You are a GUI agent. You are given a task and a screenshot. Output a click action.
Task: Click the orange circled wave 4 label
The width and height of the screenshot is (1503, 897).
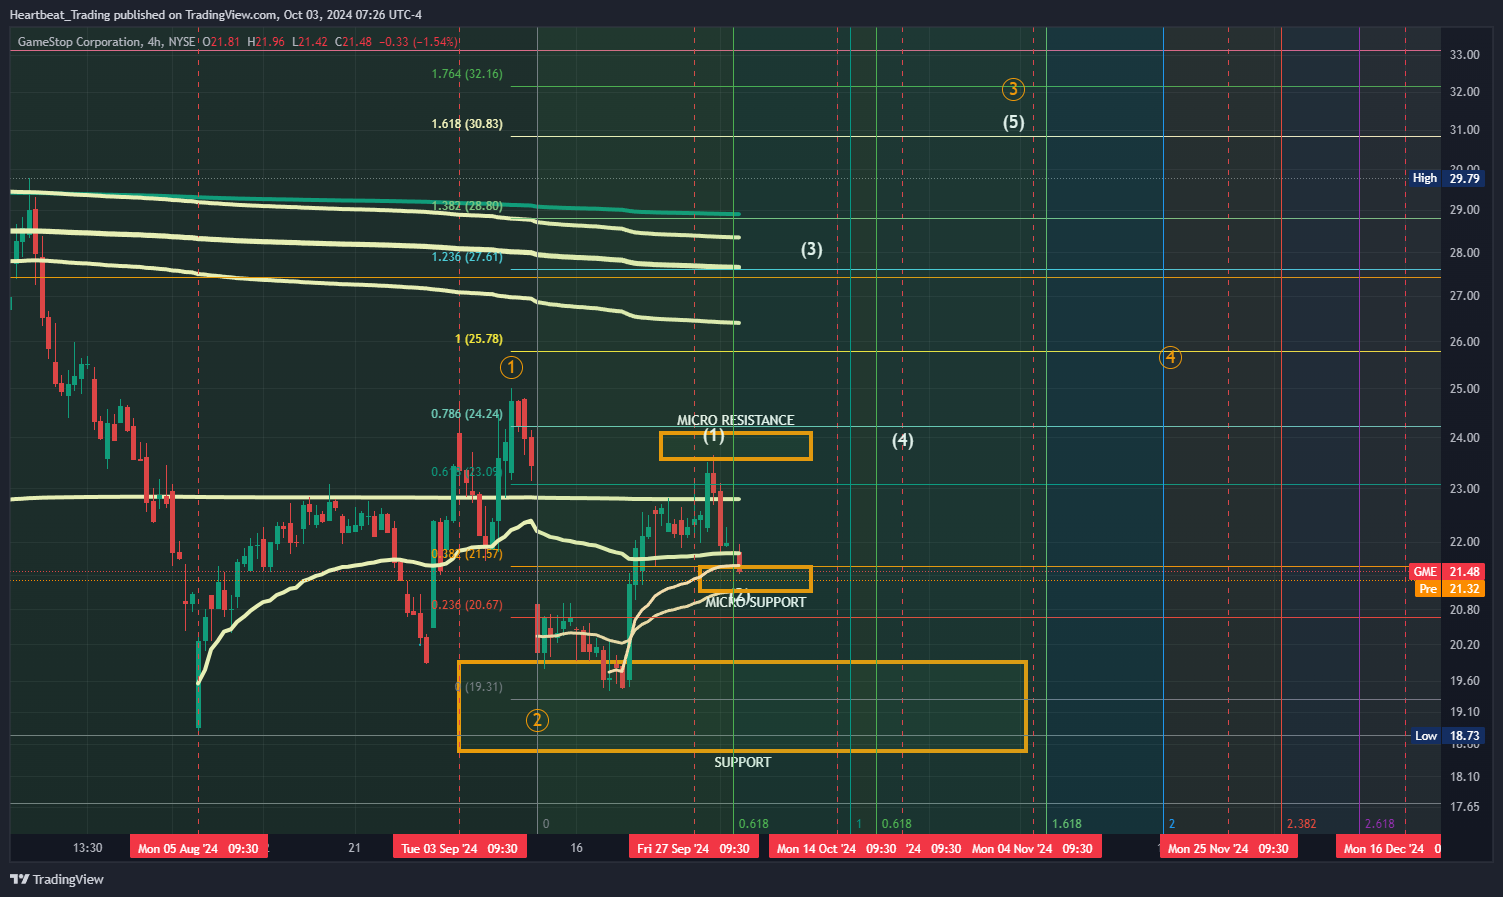1170,357
